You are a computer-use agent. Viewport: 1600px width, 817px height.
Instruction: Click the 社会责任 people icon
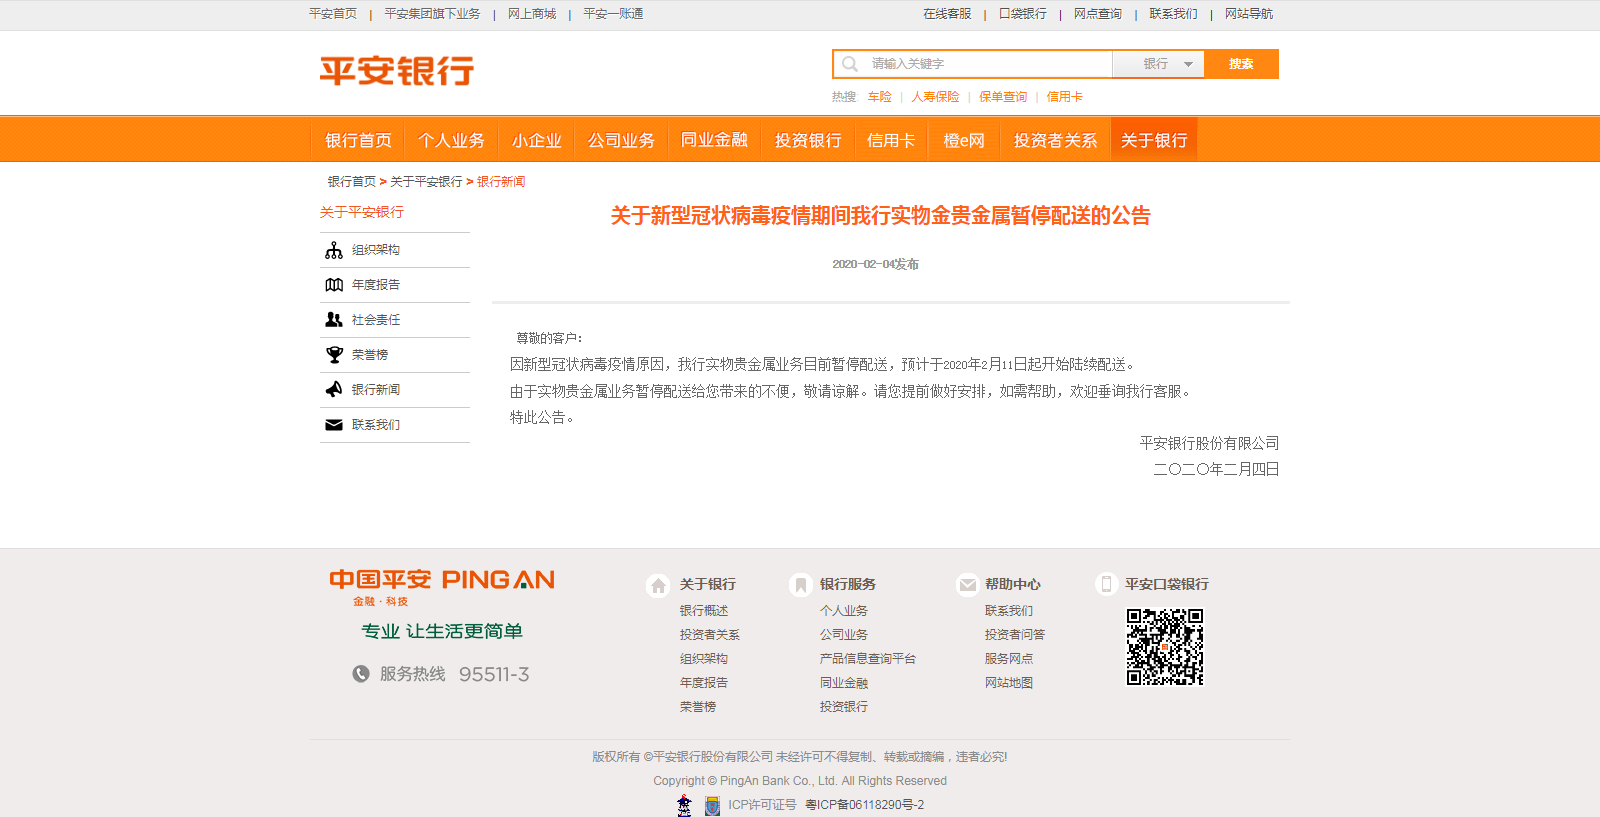click(334, 320)
